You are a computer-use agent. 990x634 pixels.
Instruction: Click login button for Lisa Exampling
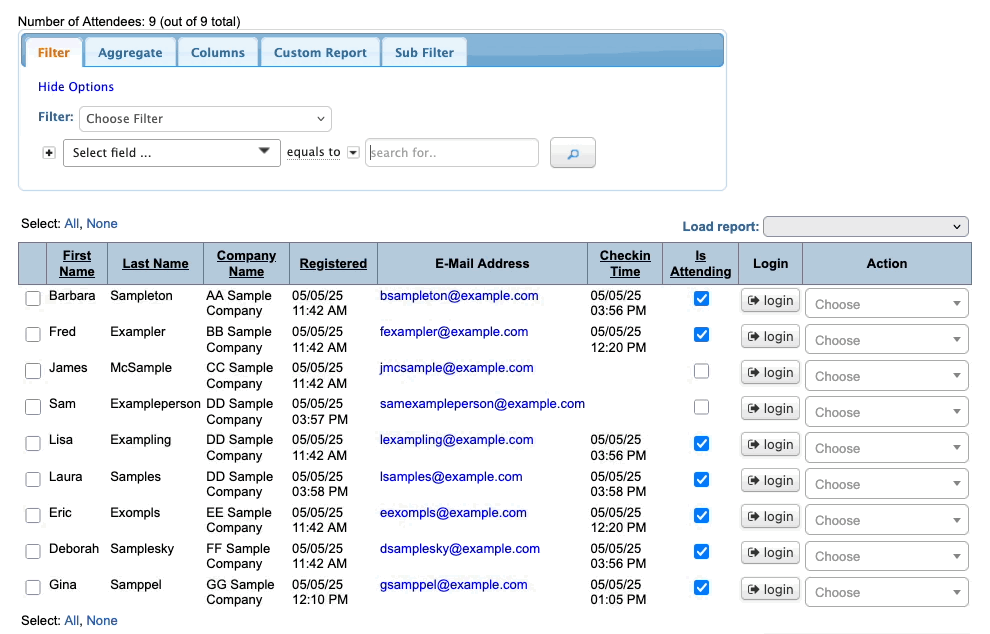769,444
